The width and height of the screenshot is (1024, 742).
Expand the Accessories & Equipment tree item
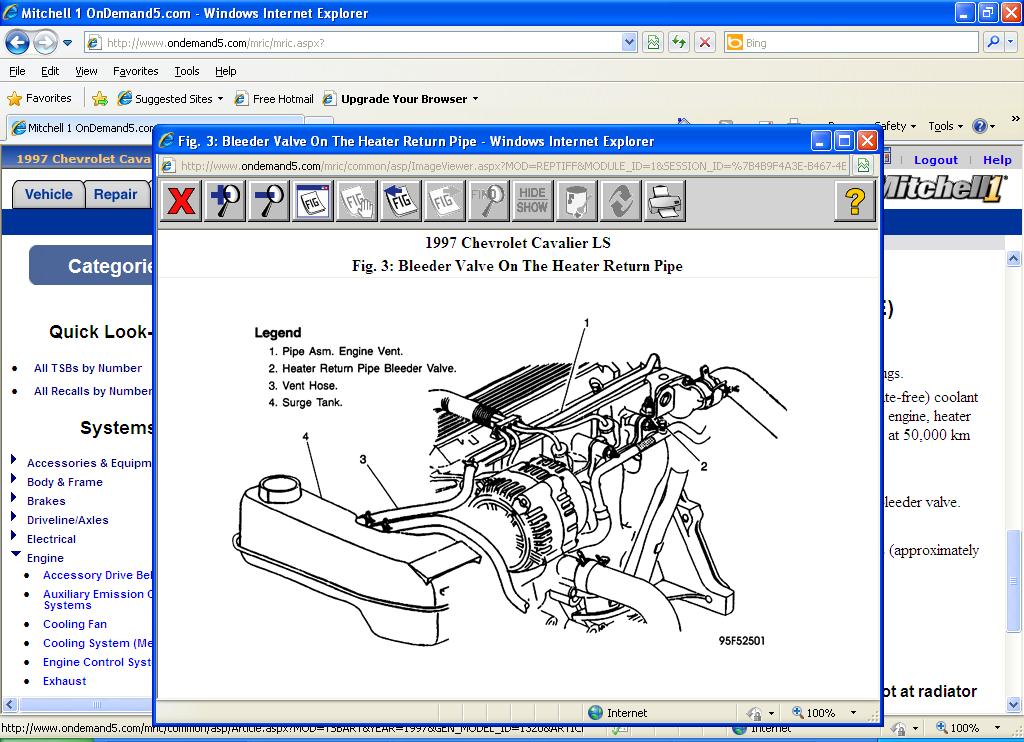pos(14,461)
